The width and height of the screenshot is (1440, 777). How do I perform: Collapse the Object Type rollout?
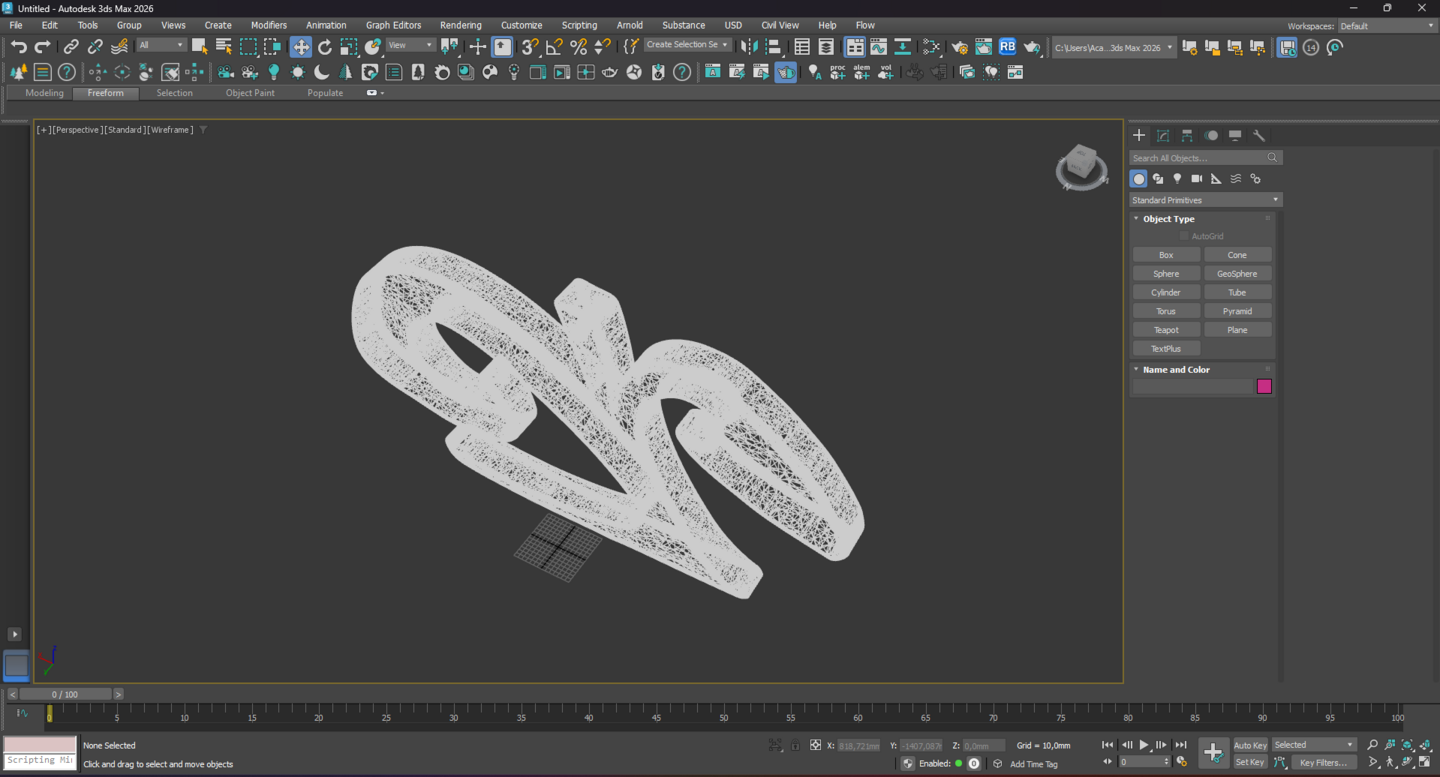pyautogui.click(x=1168, y=219)
